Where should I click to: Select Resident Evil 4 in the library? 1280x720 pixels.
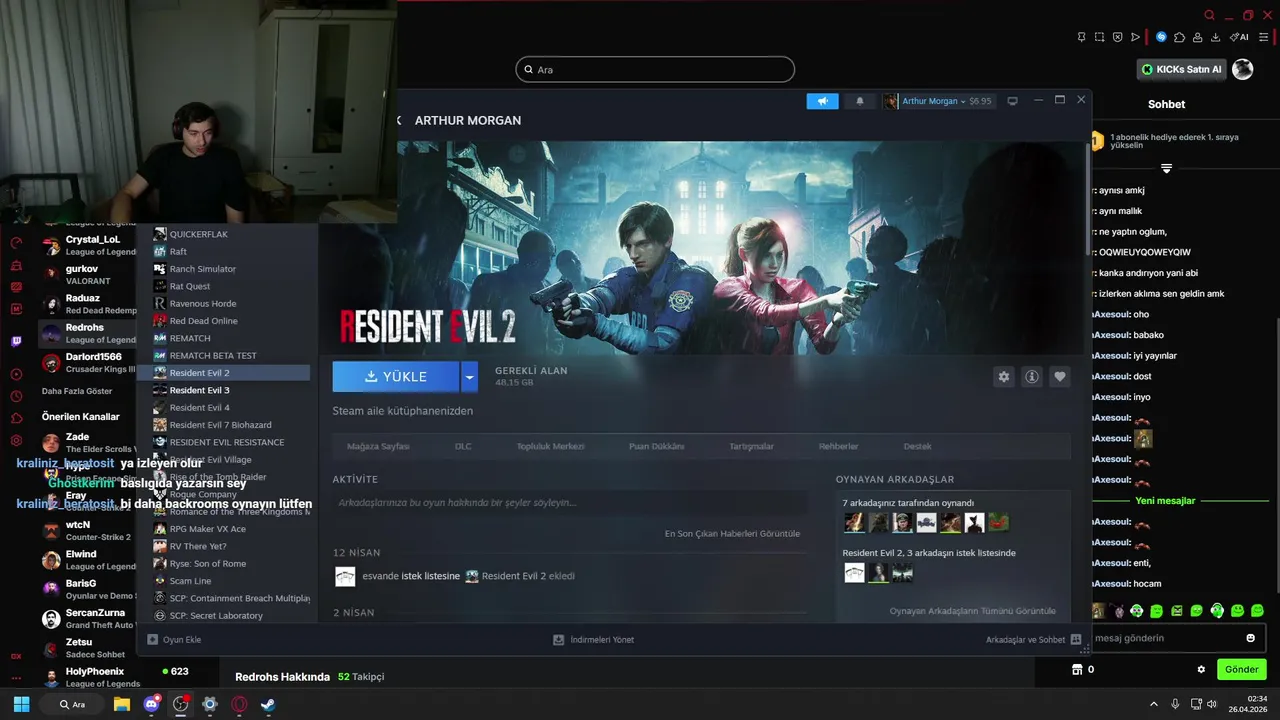coord(232,408)
